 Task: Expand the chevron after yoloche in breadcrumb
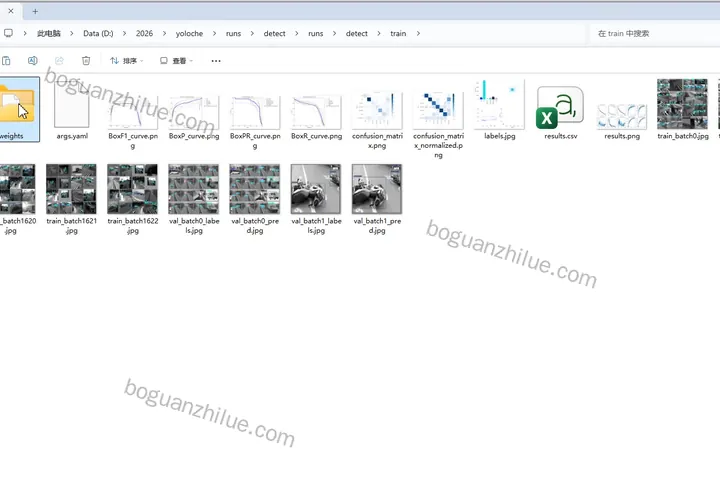pyautogui.click(x=214, y=34)
